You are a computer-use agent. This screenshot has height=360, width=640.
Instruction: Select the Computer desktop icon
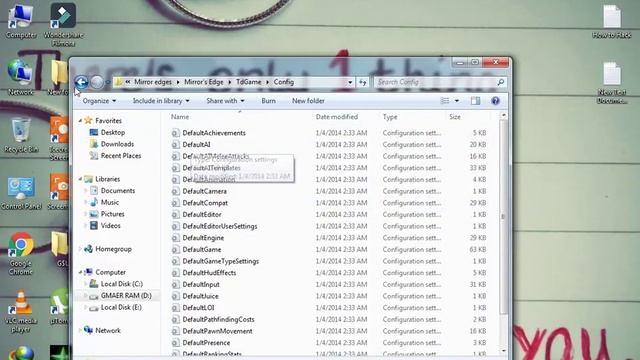coord(21,21)
